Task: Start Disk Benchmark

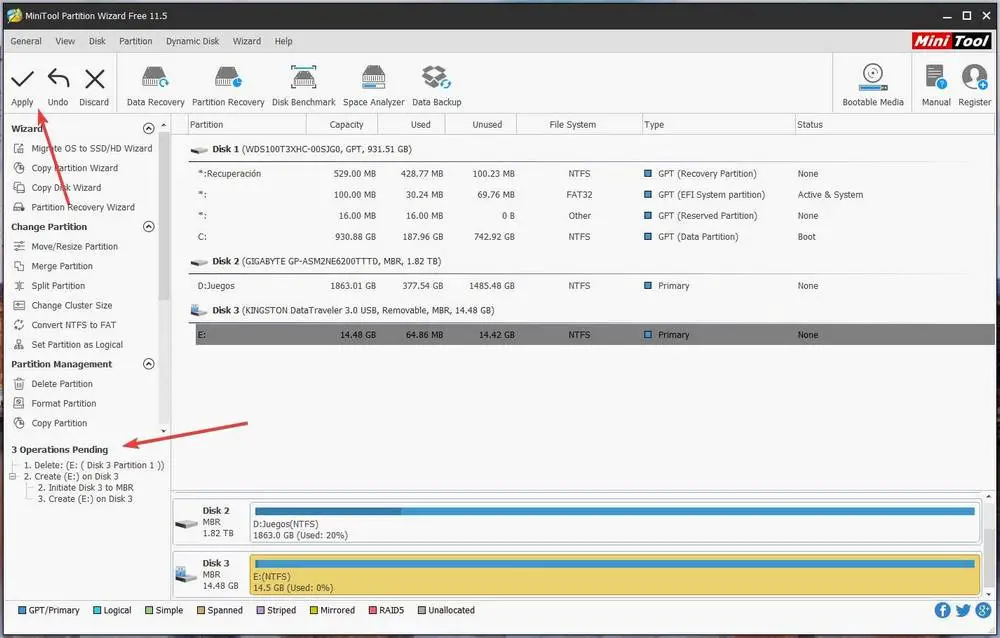Action: 304,86
